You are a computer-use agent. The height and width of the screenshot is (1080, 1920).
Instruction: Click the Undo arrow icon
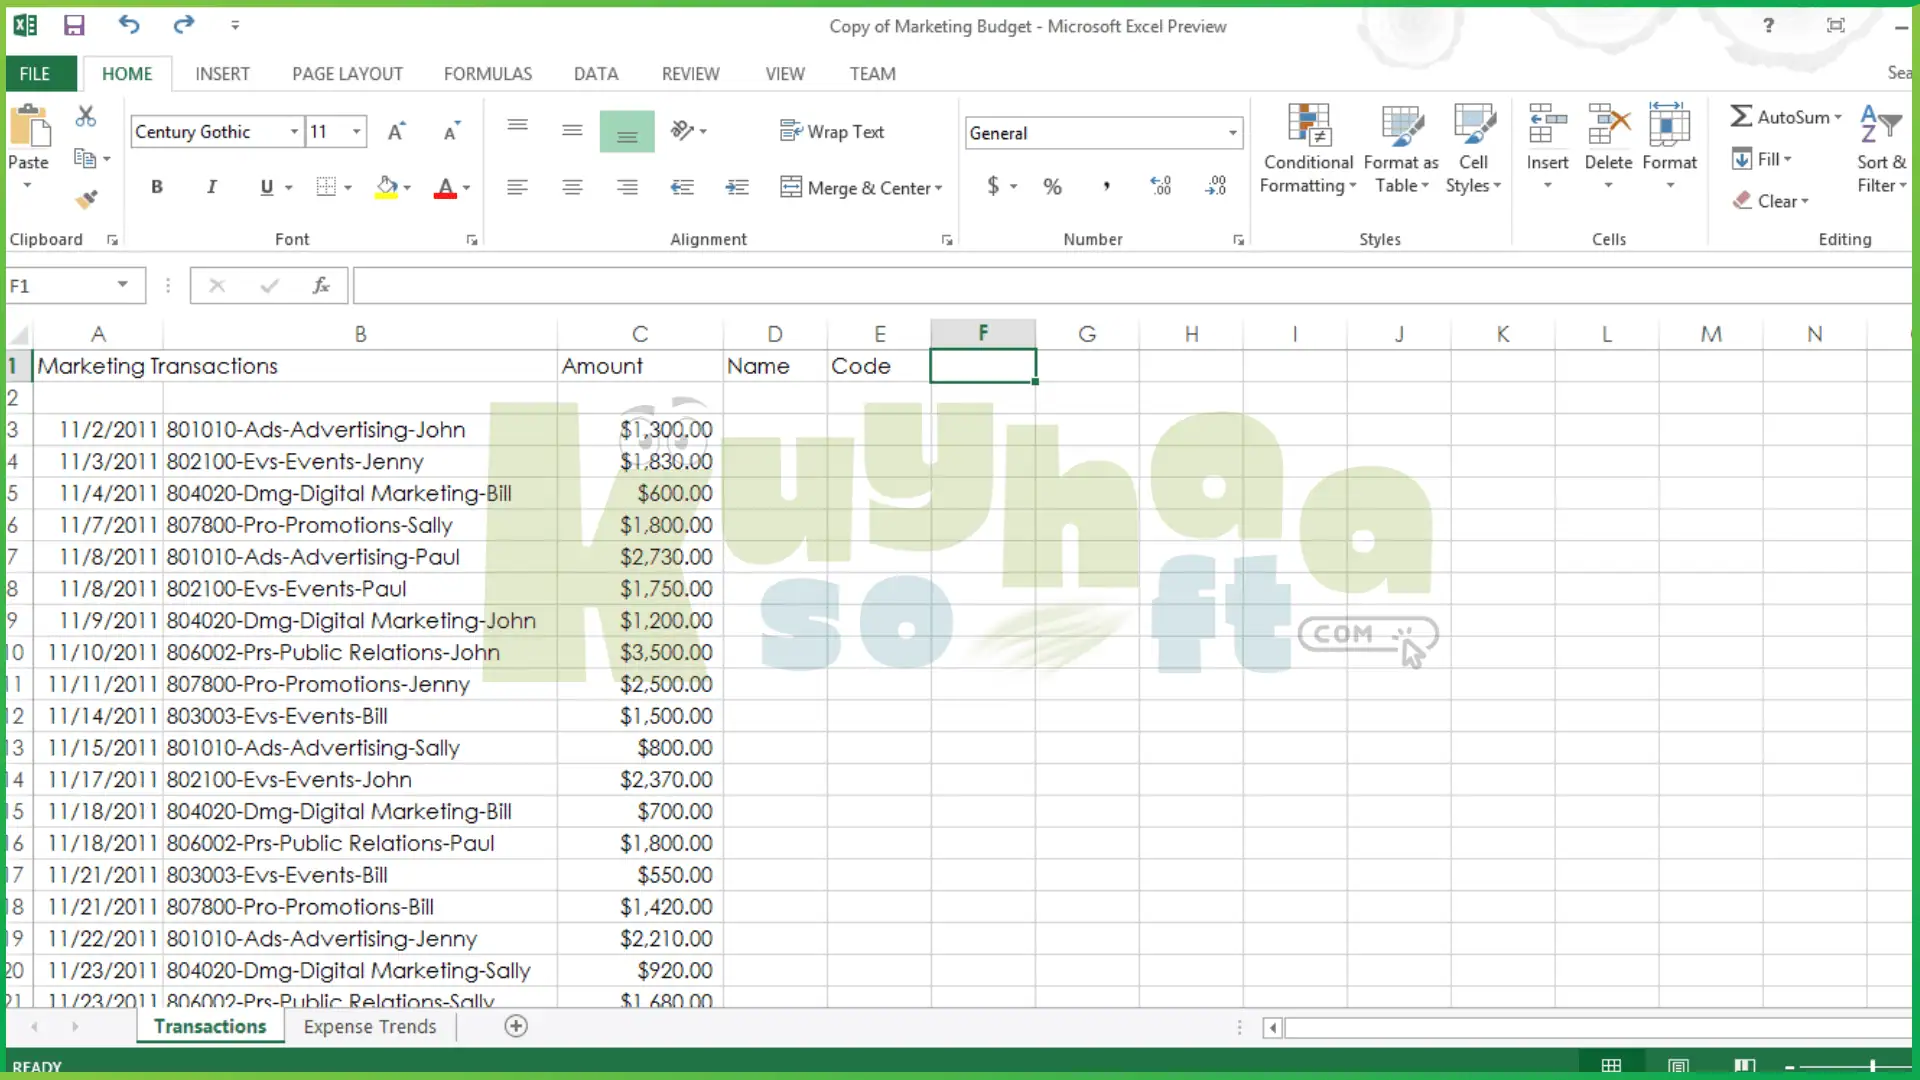[x=128, y=25]
